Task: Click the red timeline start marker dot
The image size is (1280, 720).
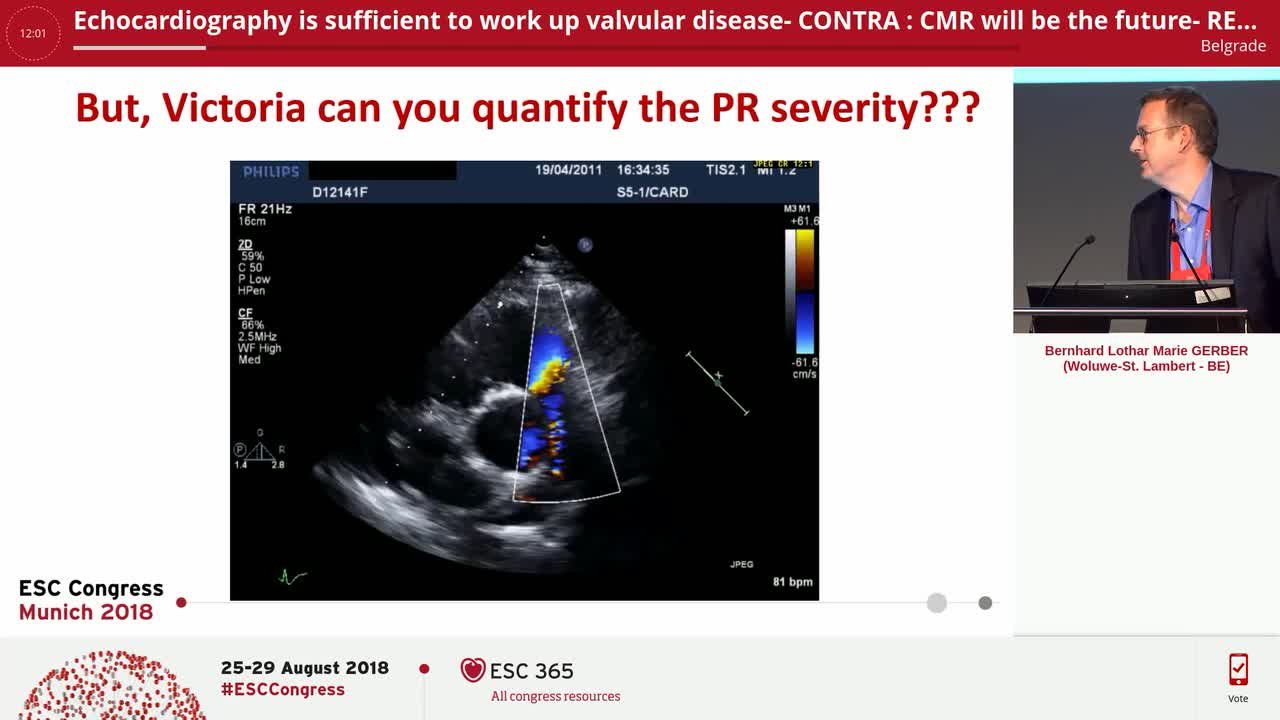Action: tap(181, 602)
